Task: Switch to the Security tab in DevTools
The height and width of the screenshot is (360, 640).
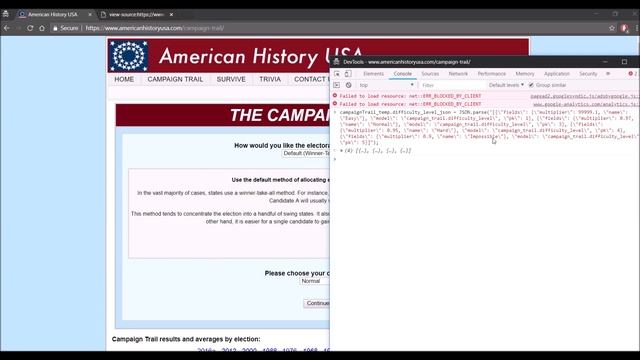Action: 588,74
